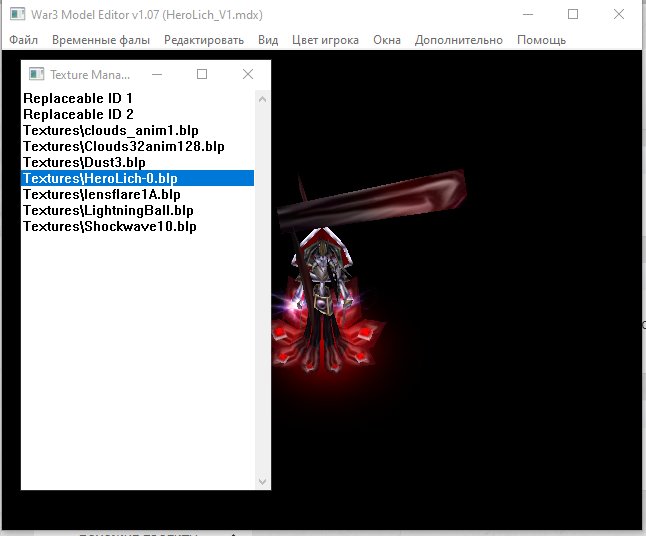The width and height of the screenshot is (646, 536).
Task: Open the Окна menu
Action: (x=387, y=40)
